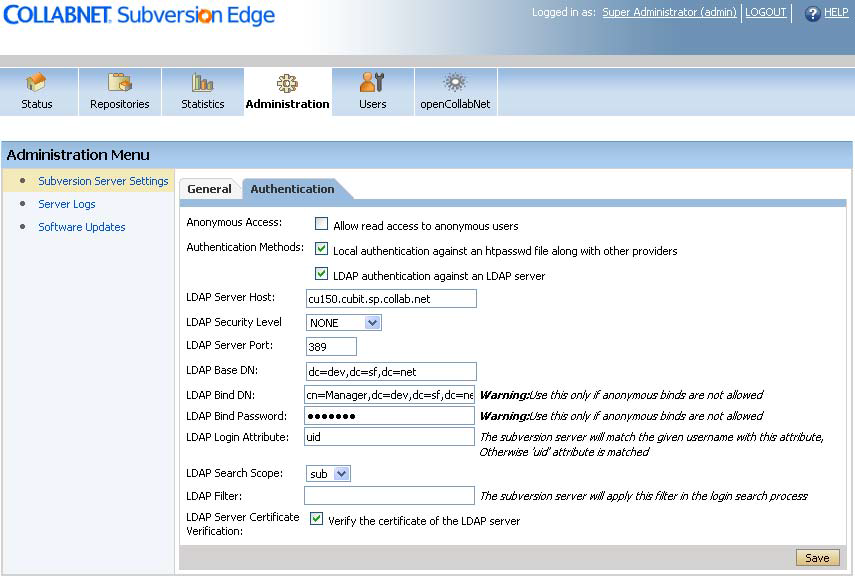855x582 pixels.
Task: Toggle LDAP authentication against an LDAP server
Action: [321, 275]
